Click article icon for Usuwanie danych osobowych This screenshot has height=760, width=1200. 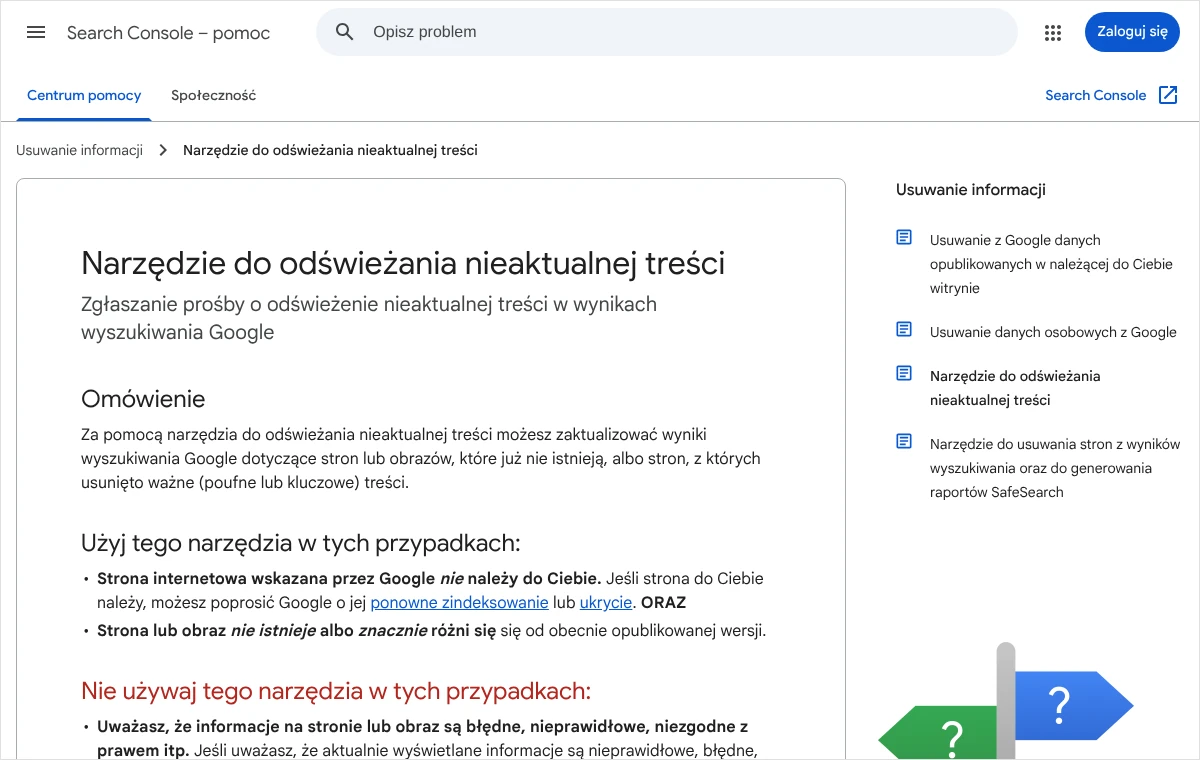[904, 329]
